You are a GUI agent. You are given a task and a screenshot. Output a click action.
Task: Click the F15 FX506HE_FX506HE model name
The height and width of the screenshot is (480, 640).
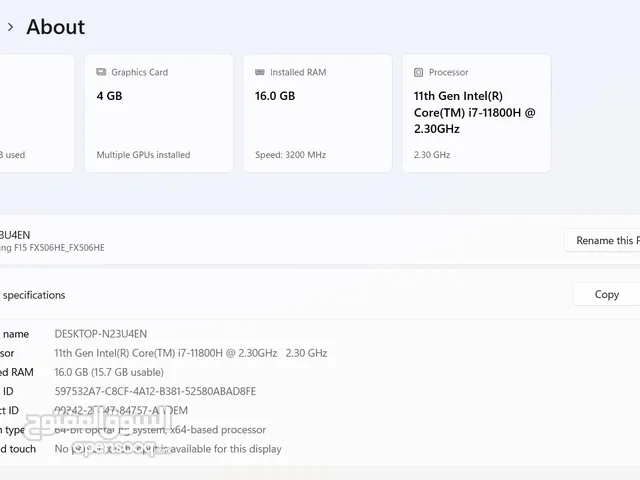click(x=52, y=248)
